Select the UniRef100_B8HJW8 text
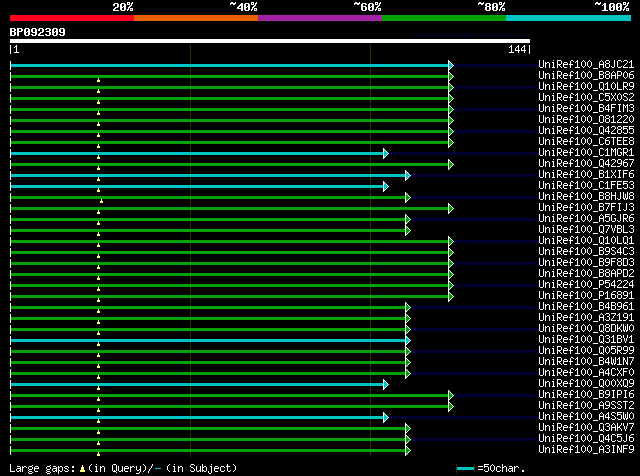This screenshot has height=476, width=640. pyautogui.click(x=586, y=196)
